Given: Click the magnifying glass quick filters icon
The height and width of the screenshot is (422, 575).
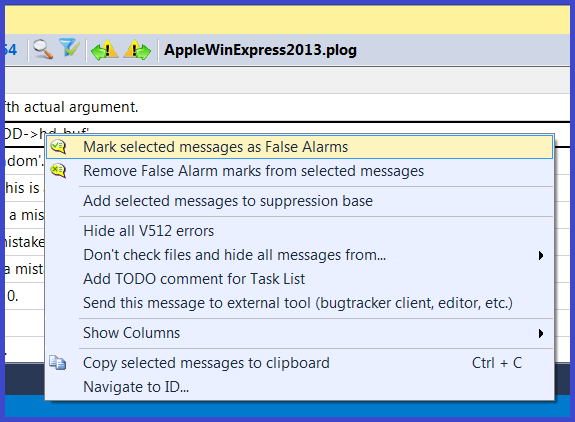Looking at the screenshot, I should [x=43, y=49].
